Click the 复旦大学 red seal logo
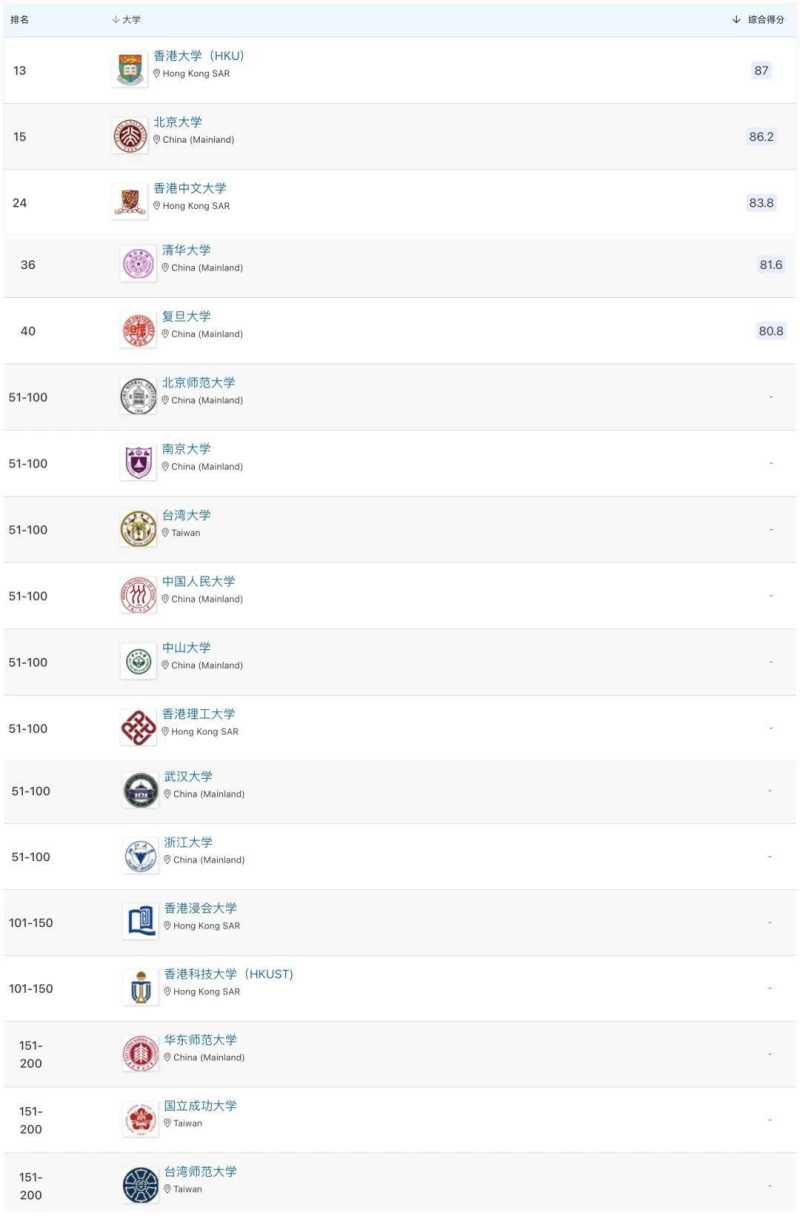The image size is (800, 1216). (x=138, y=330)
